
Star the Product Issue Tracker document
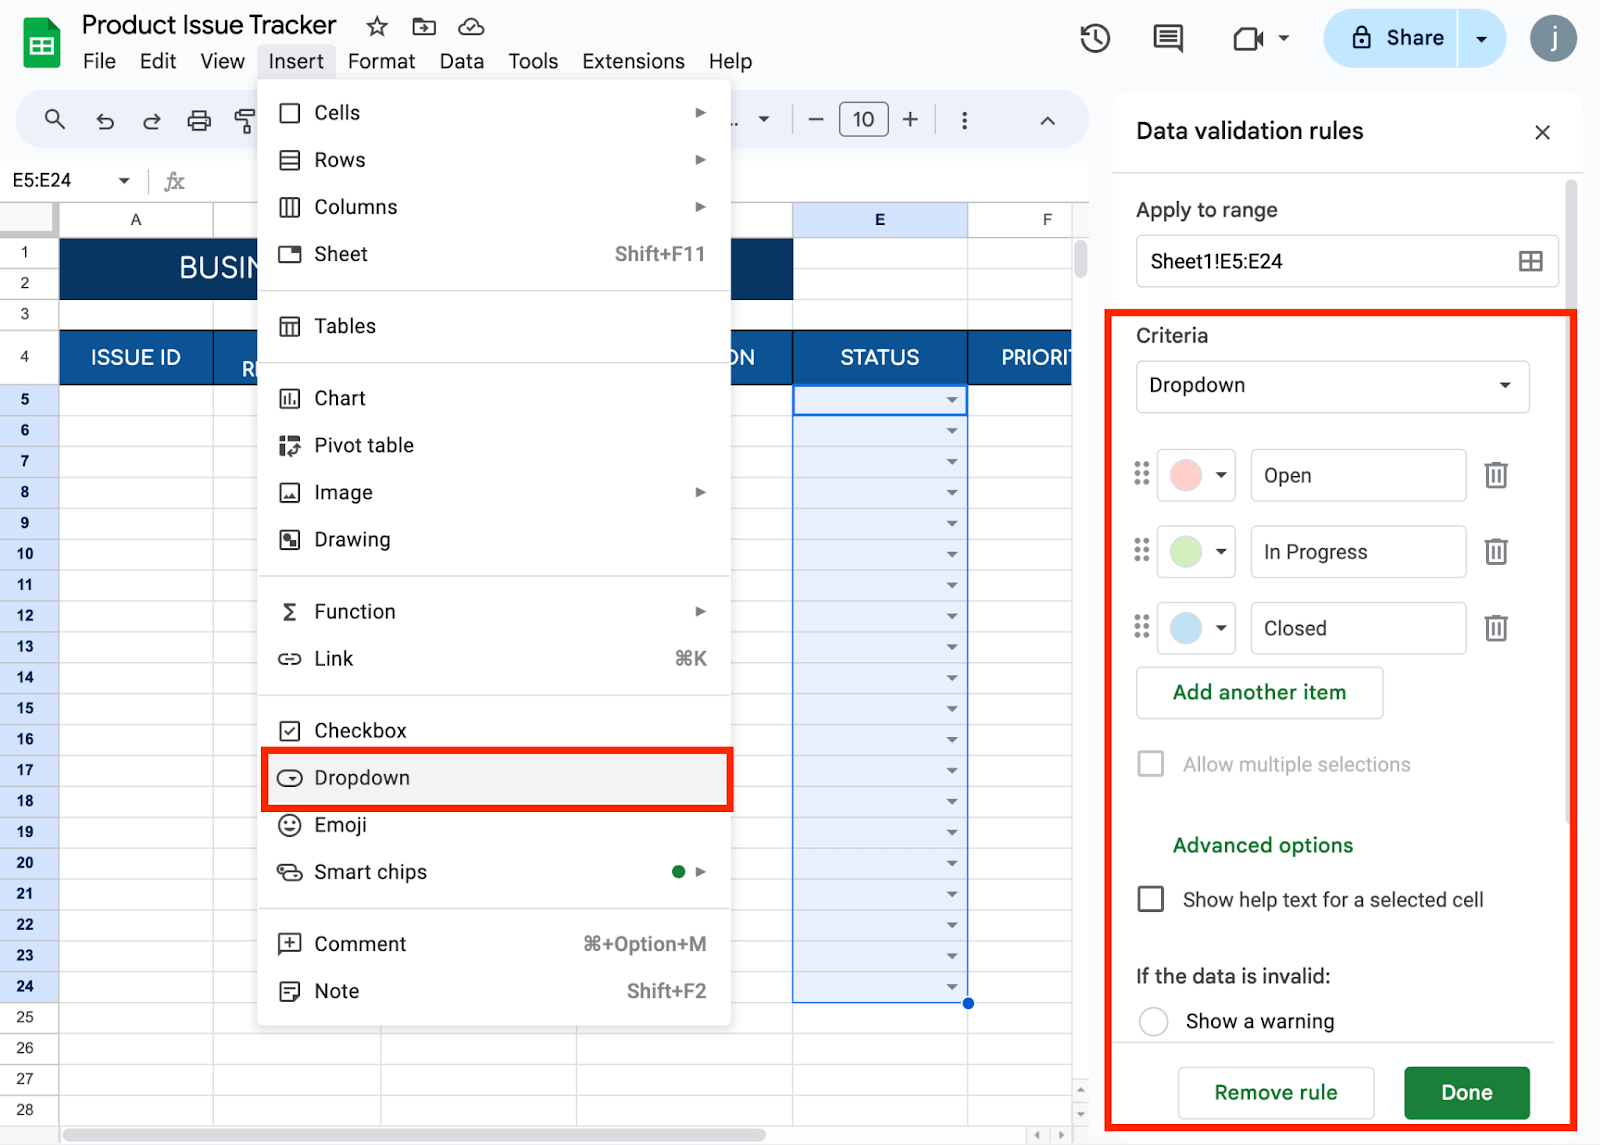pyautogui.click(x=377, y=26)
